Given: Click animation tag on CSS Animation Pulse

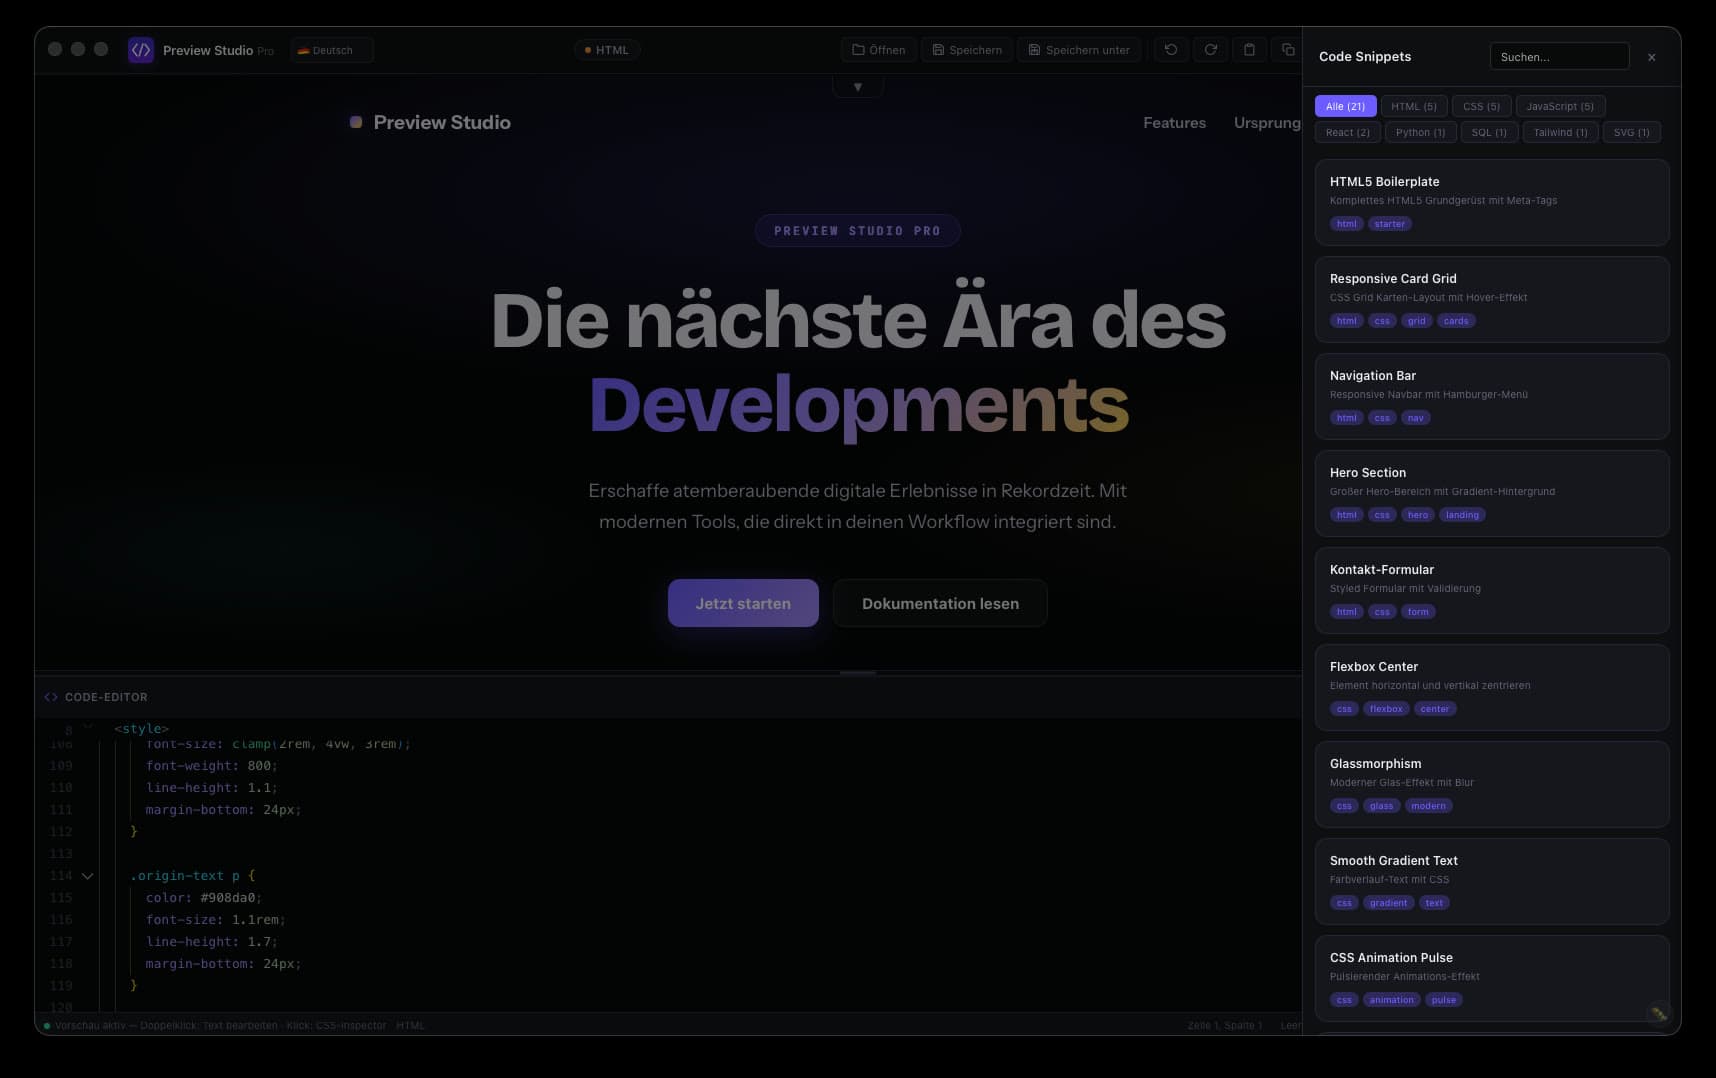Looking at the screenshot, I should point(1391,1000).
